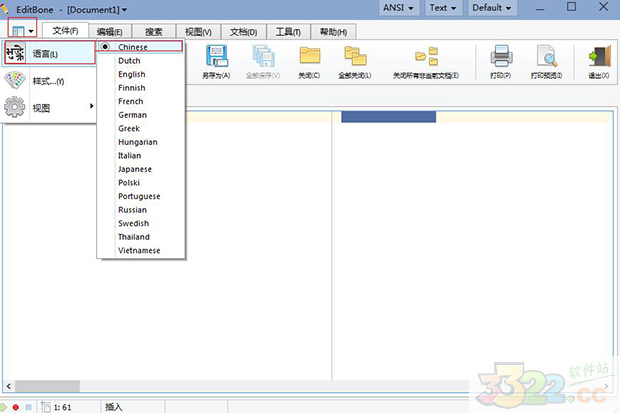Image resolution: width=620 pixels, height=413 pixels.
Task: Choose Dutch from the language list
Action: (141, 61)
